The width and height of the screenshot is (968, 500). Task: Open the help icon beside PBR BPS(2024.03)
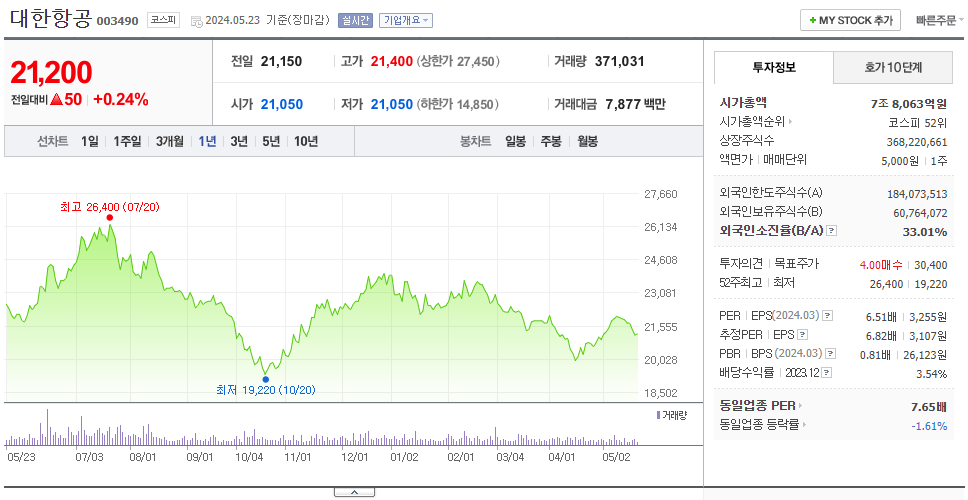click(x=832, y=354)
